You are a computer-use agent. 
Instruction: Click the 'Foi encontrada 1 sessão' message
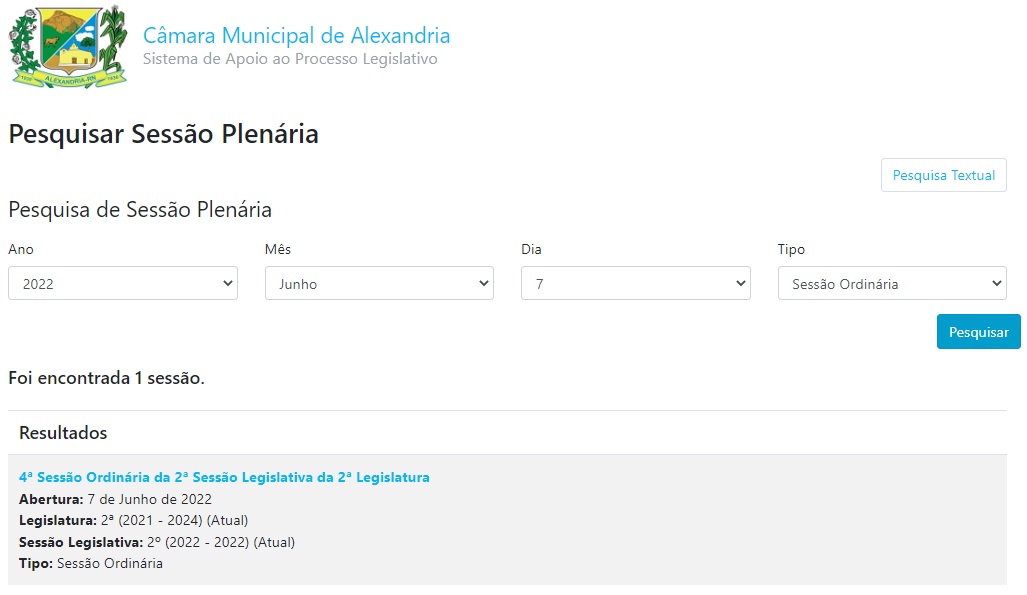[x=106, y=379]
